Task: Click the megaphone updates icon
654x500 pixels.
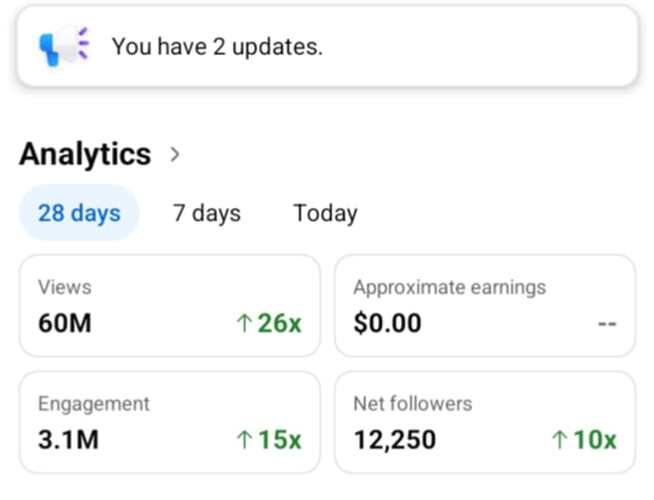Action: pos(63,47)
